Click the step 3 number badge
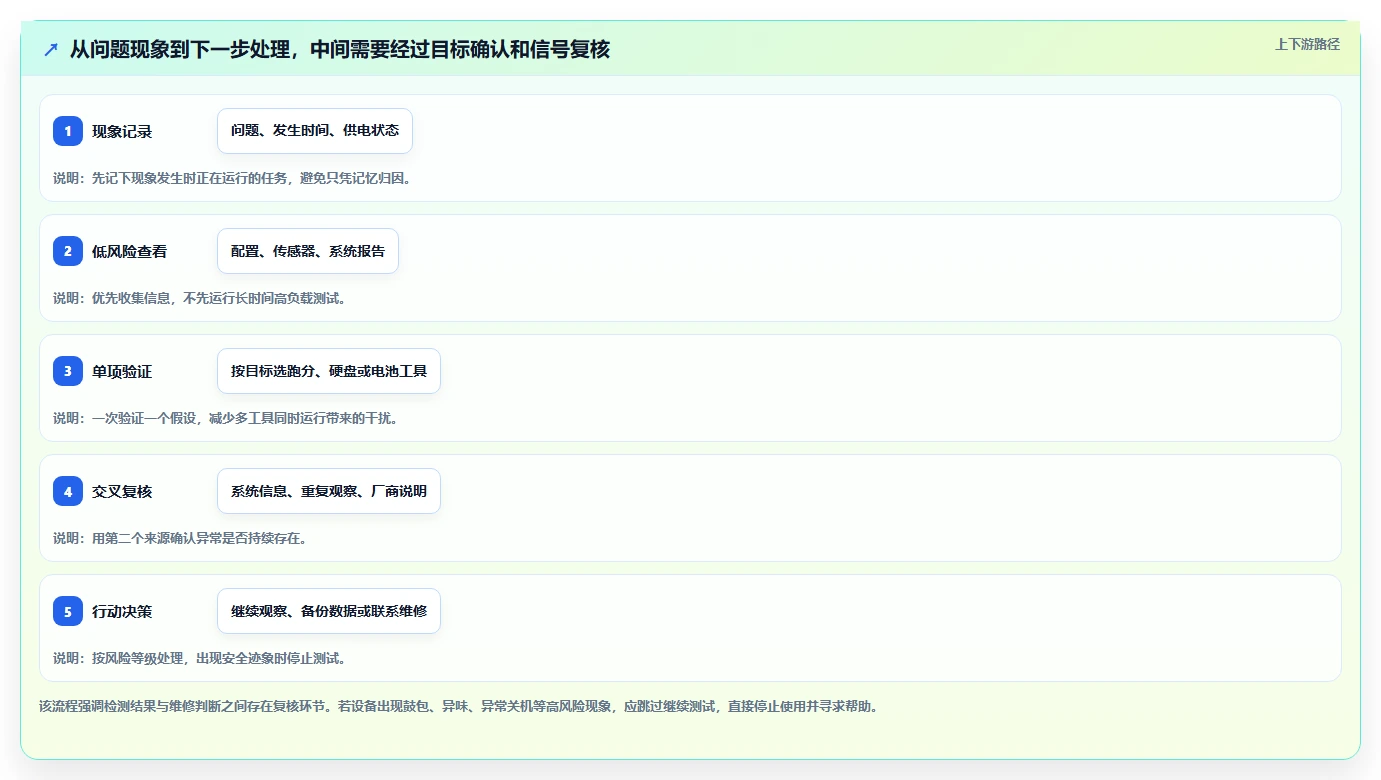 click(x=68, y=371)
